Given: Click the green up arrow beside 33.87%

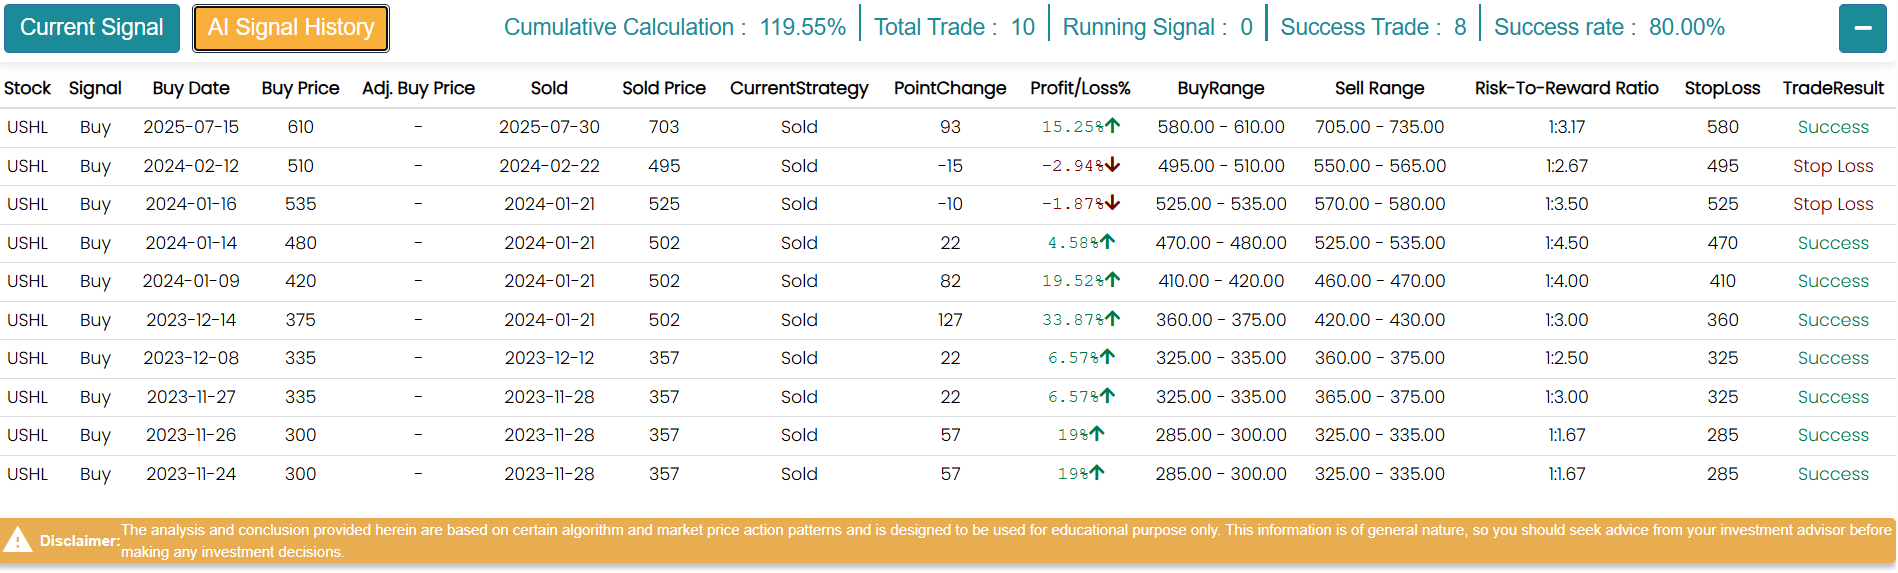Looking at the screenshot, I should (x=1112, y=319).
